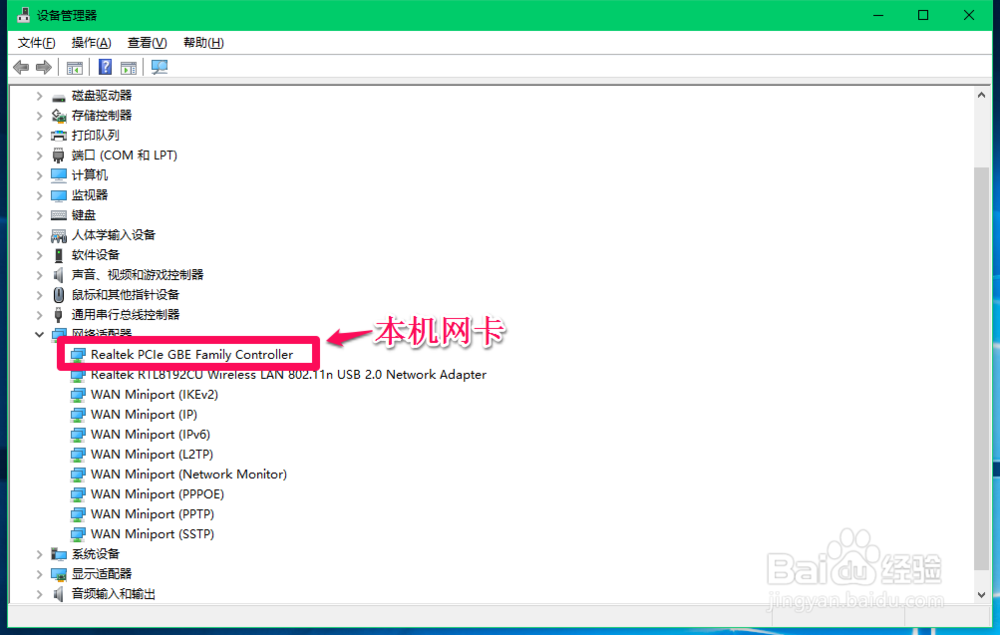Click the speaker icon beside 声音、视频和游戏控制器
Viewport: 1000px width, 635px height.
coord(59,275)
